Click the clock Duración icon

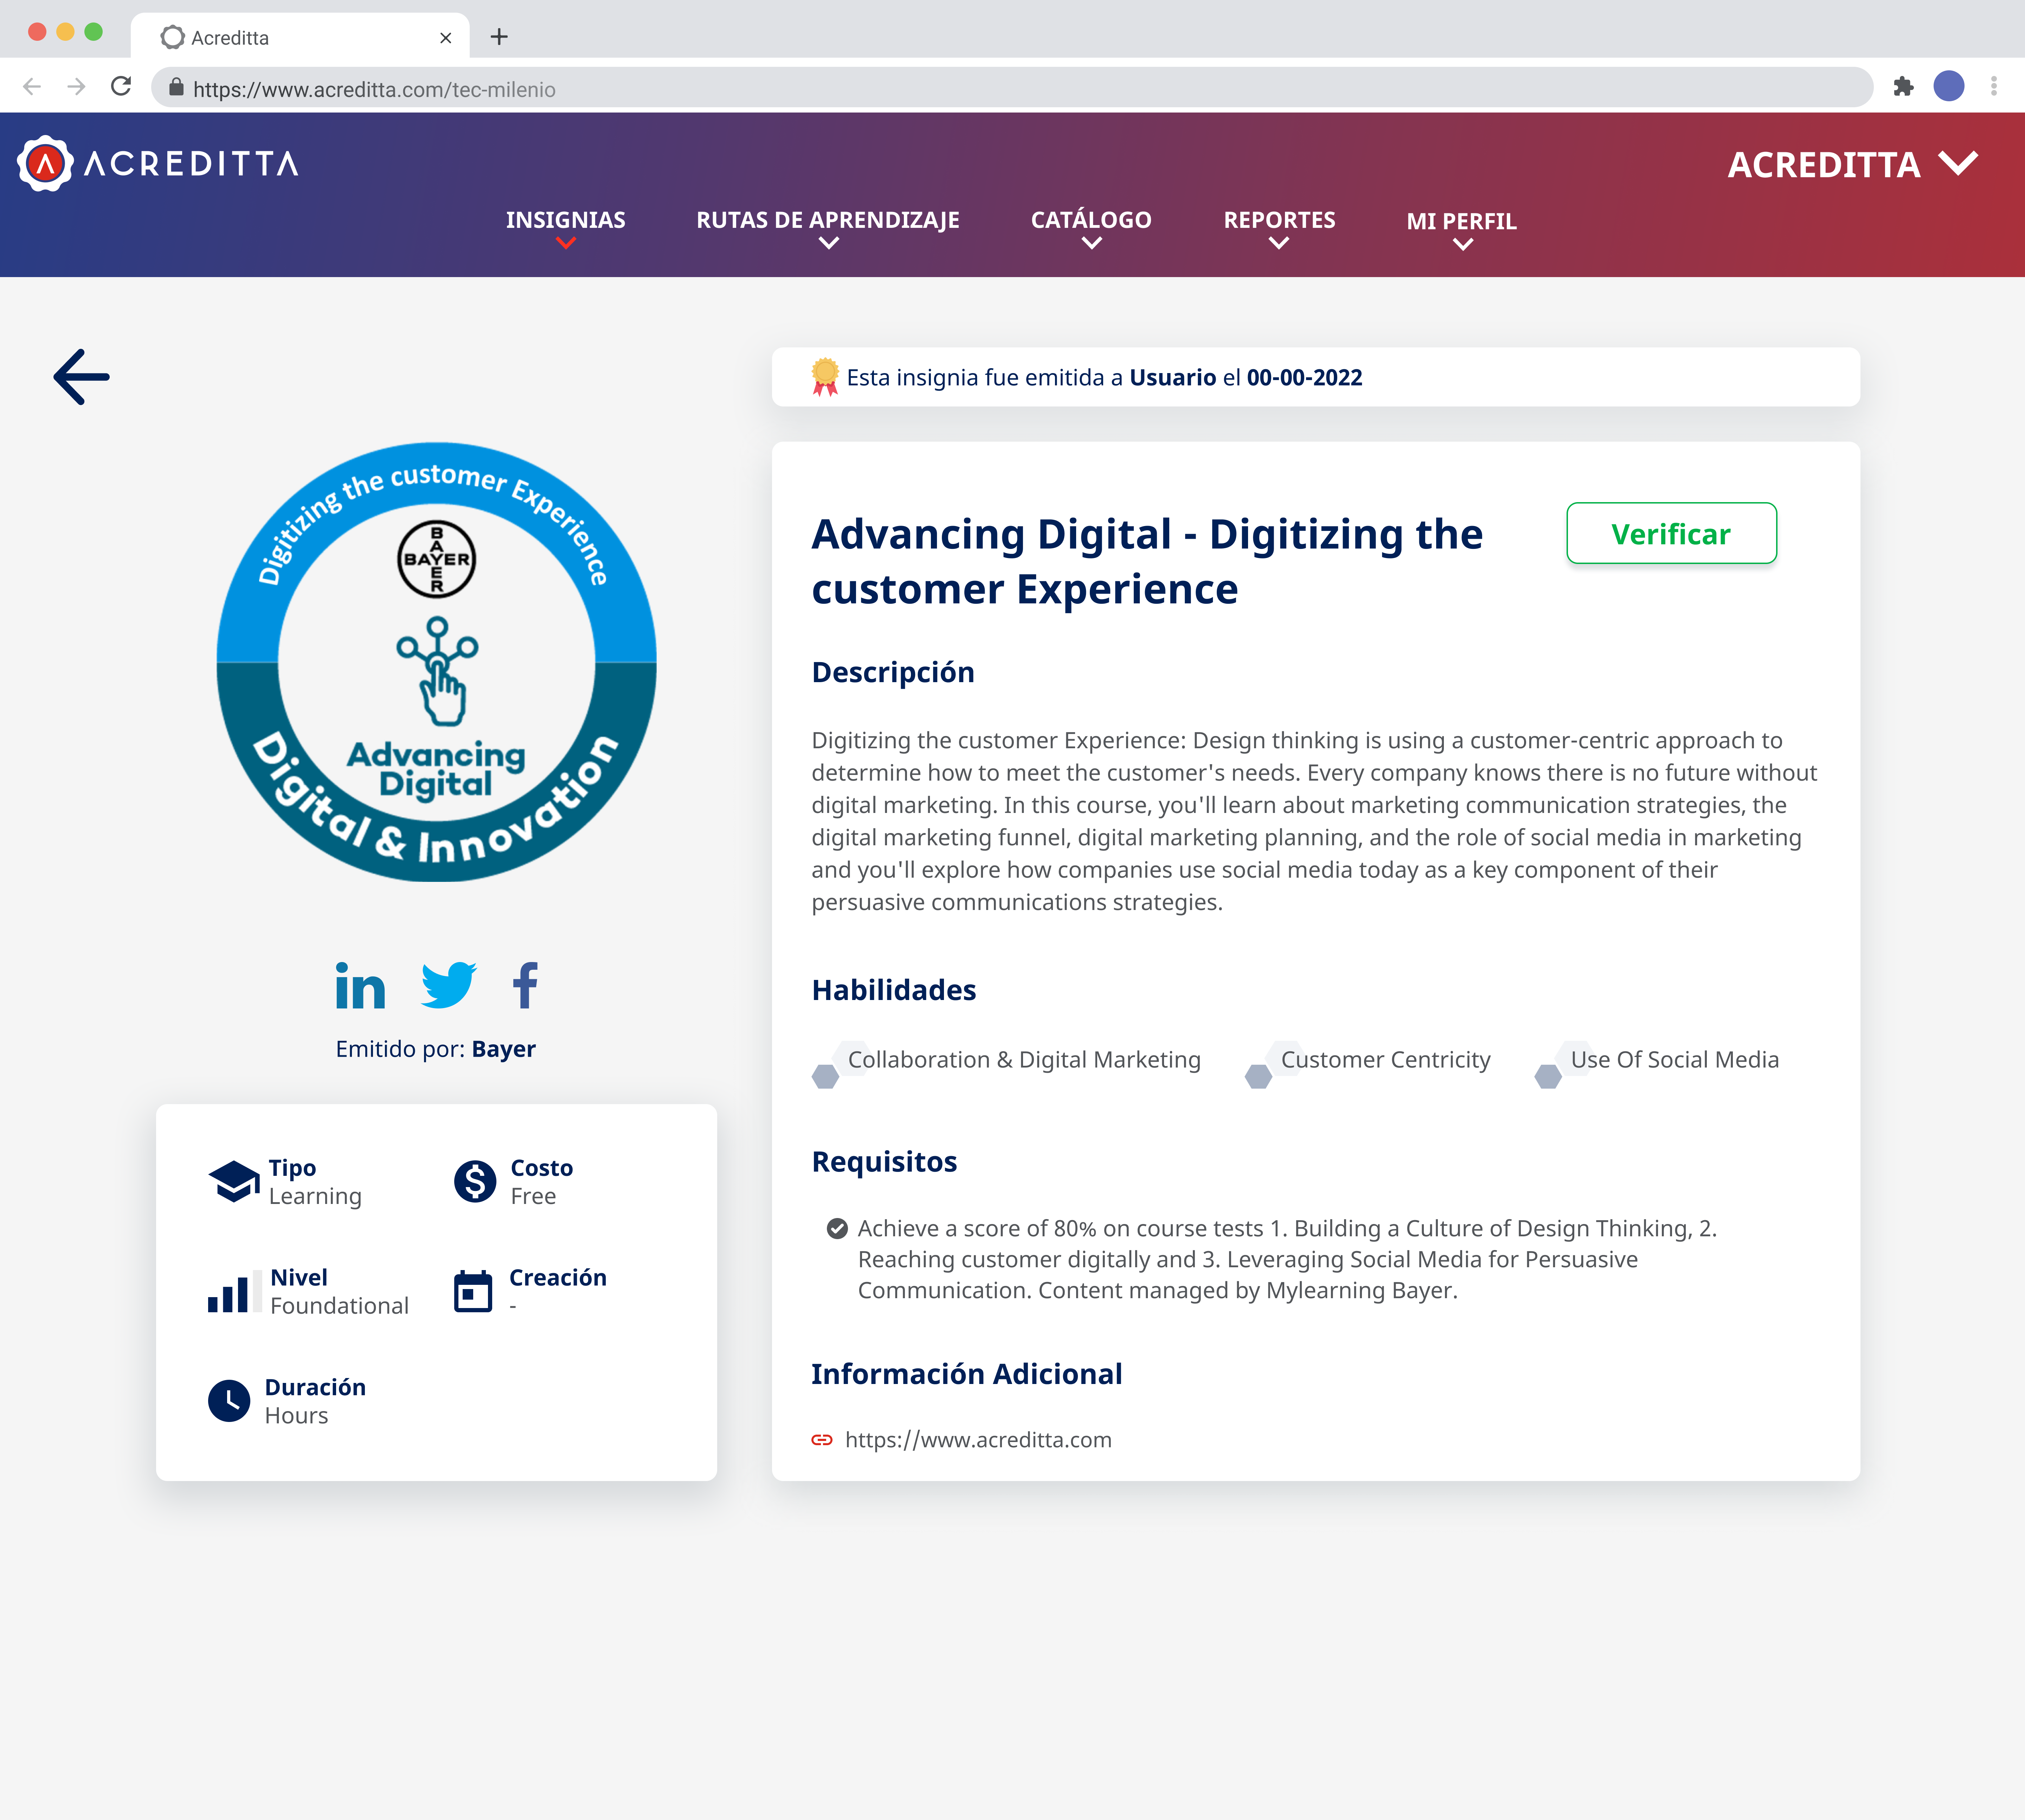click(229, 1401)
